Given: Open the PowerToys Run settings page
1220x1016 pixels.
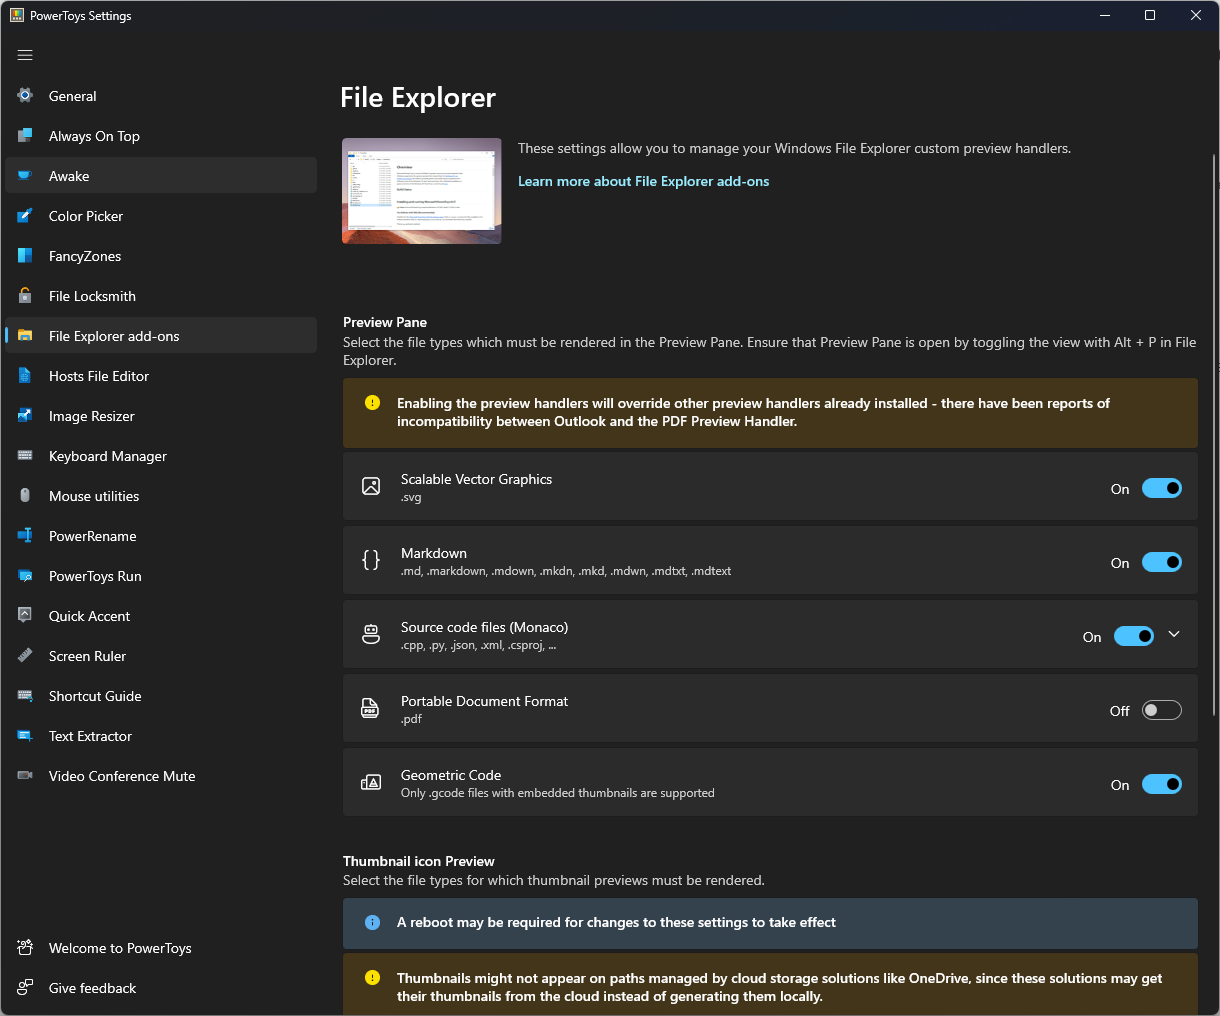Looking at the screenshot, I should (95, 576).
